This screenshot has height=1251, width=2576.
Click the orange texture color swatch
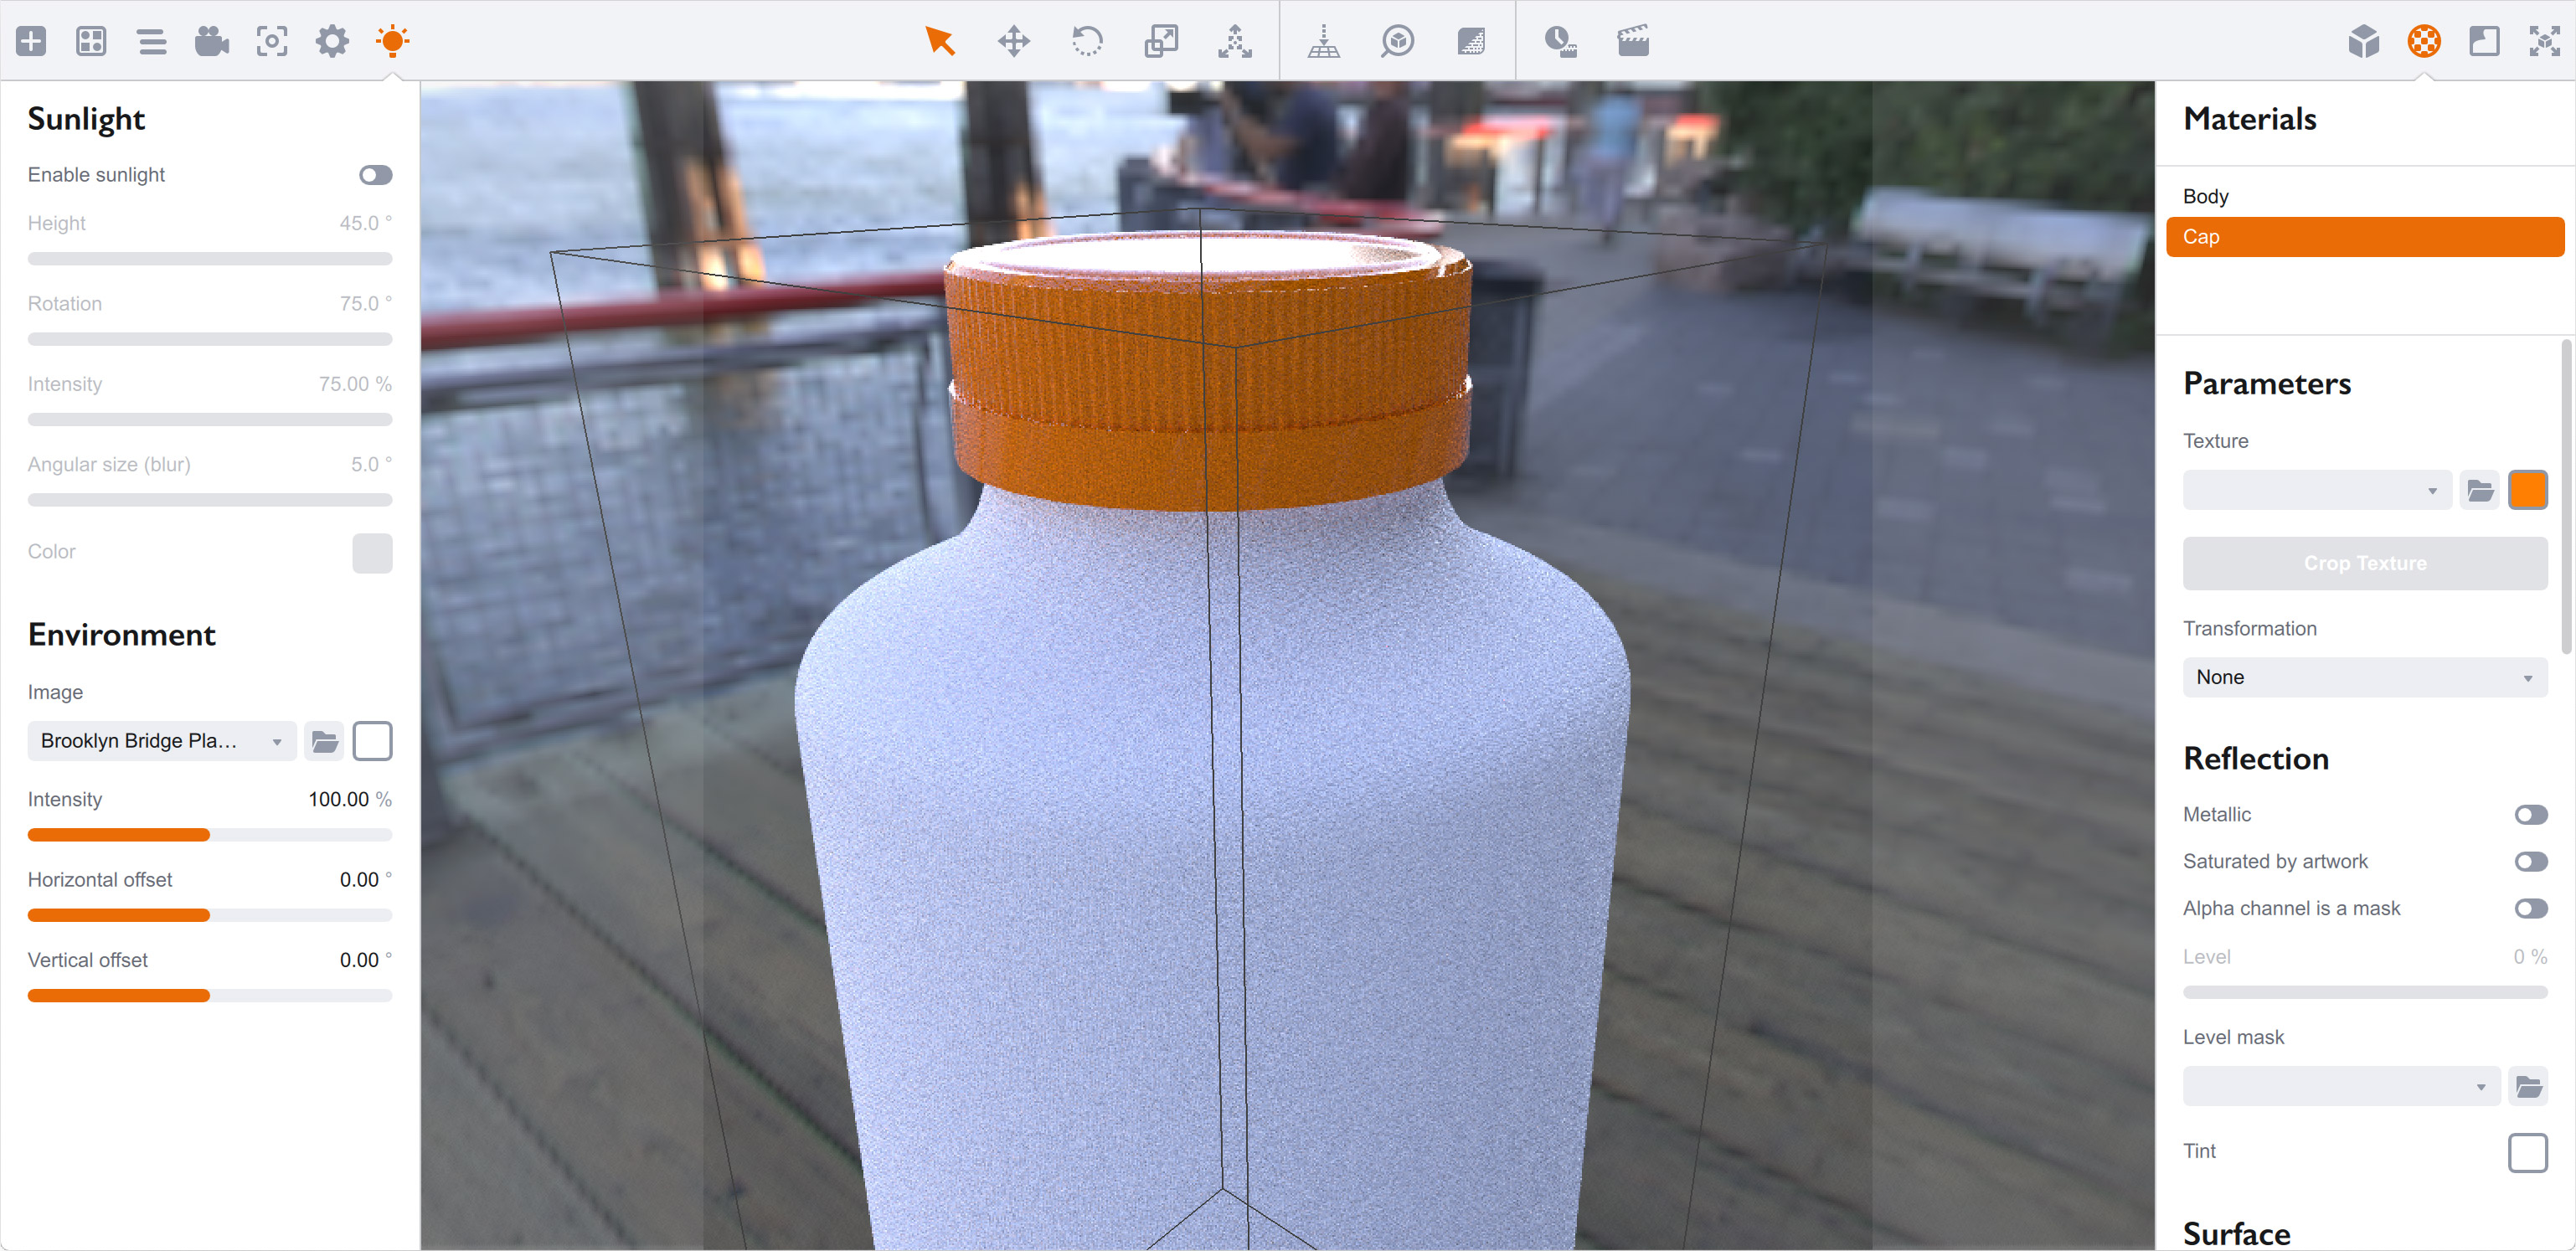tap(2530, 489)
